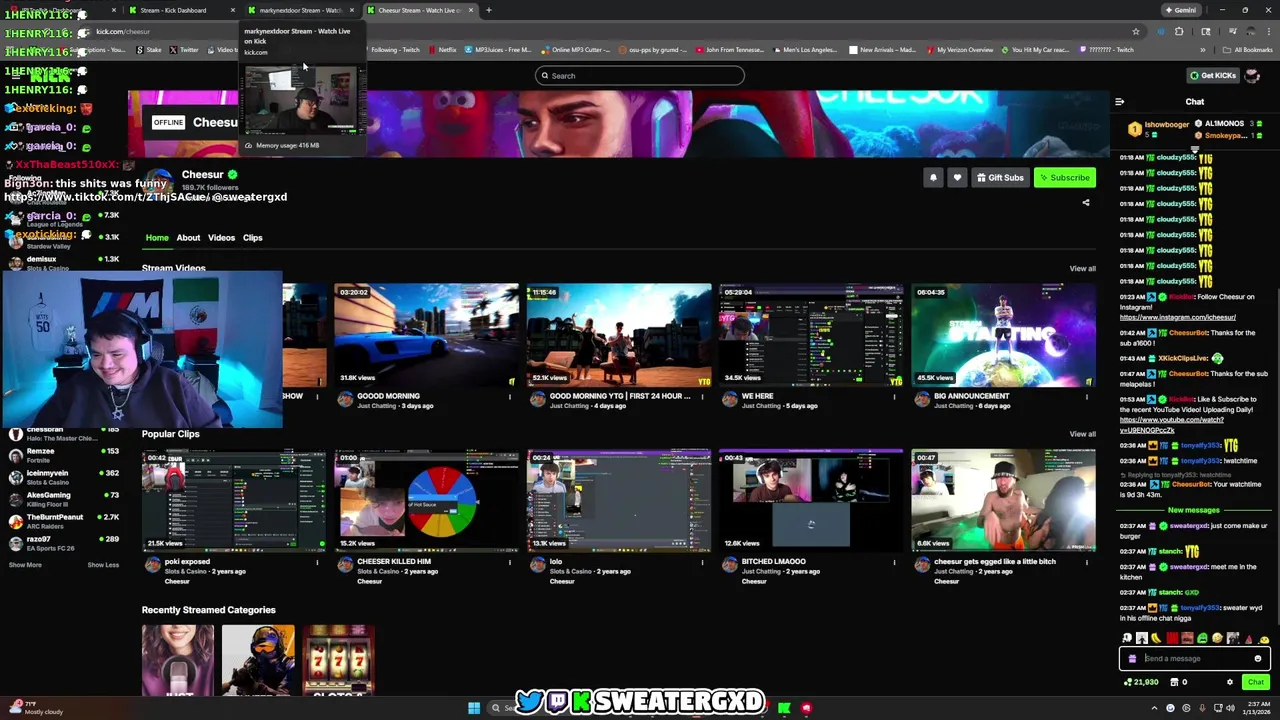
Task: Click the notification bell for Cheesur
Action: coord(933,178)
